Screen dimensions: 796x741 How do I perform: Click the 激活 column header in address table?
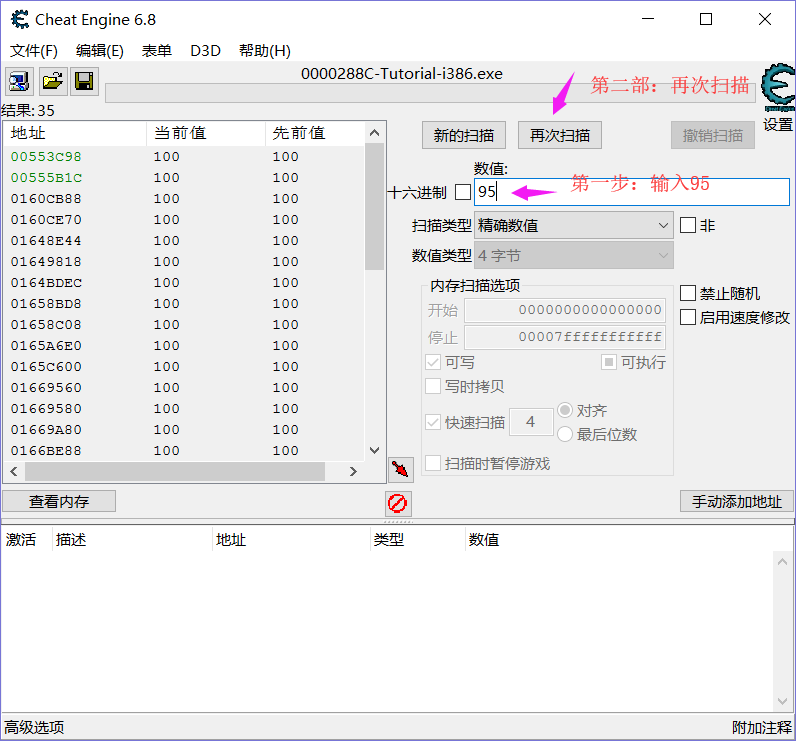pos(26,540)
